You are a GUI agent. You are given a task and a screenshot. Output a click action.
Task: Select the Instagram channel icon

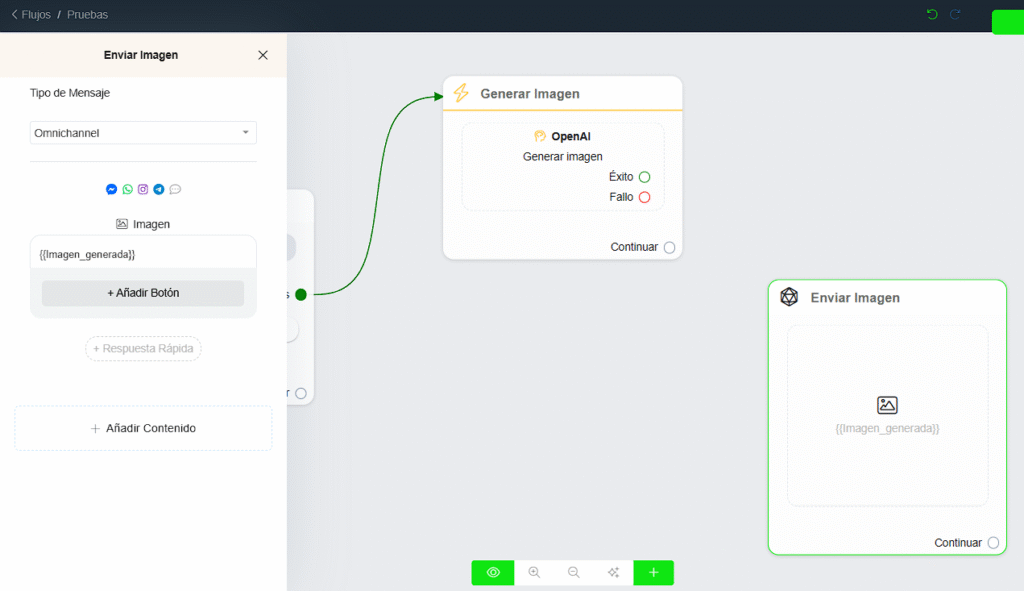click(143, 189)
